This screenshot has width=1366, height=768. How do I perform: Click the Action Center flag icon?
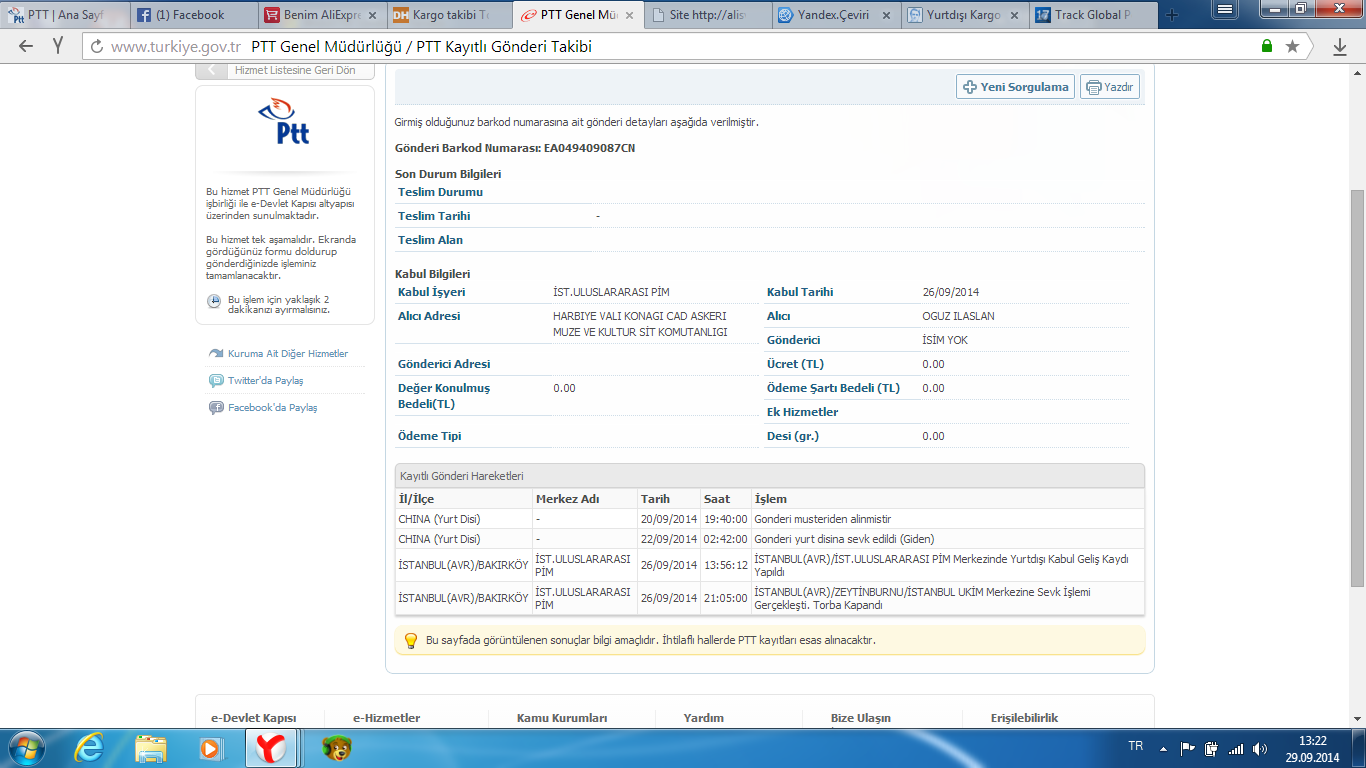point(1188,748)
